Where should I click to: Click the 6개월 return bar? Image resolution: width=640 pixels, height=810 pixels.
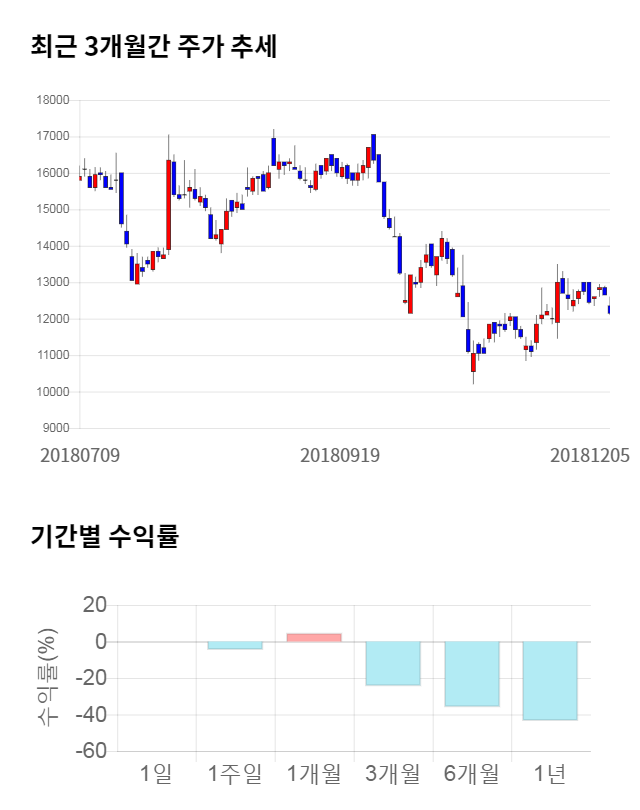(472, 674)
